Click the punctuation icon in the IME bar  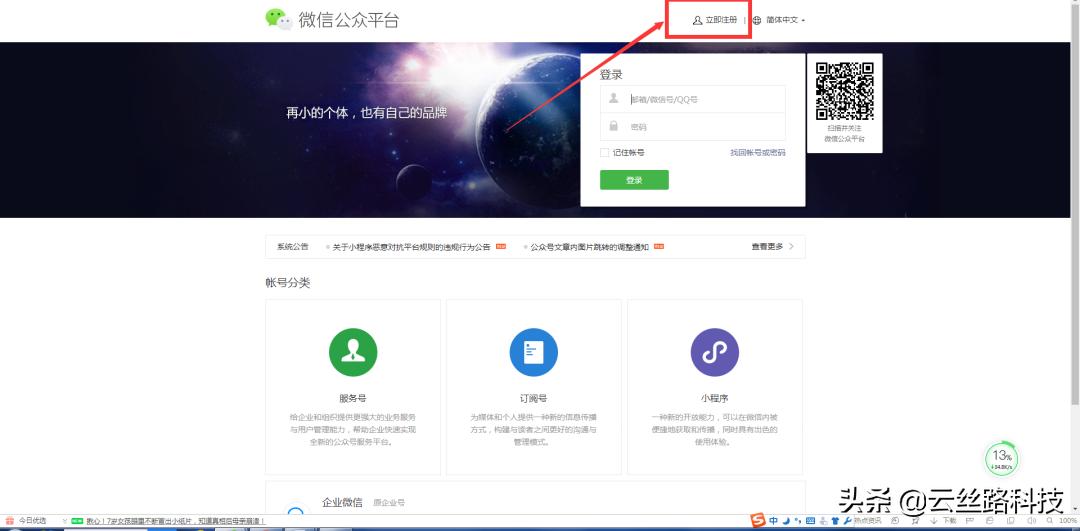click(798, 520)
